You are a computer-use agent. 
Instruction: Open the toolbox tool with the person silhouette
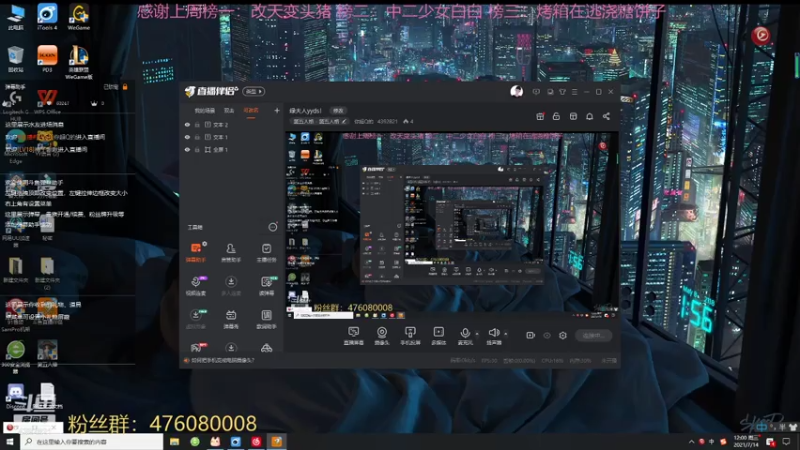(231, 252)
